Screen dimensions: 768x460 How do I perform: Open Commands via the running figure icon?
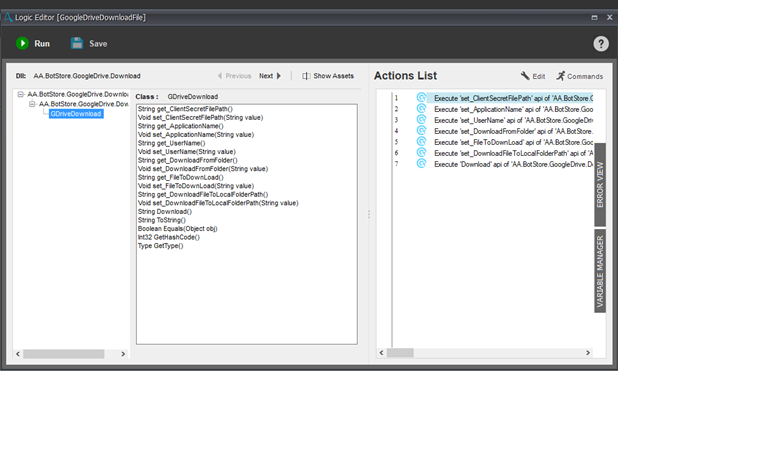pos(560,75)
